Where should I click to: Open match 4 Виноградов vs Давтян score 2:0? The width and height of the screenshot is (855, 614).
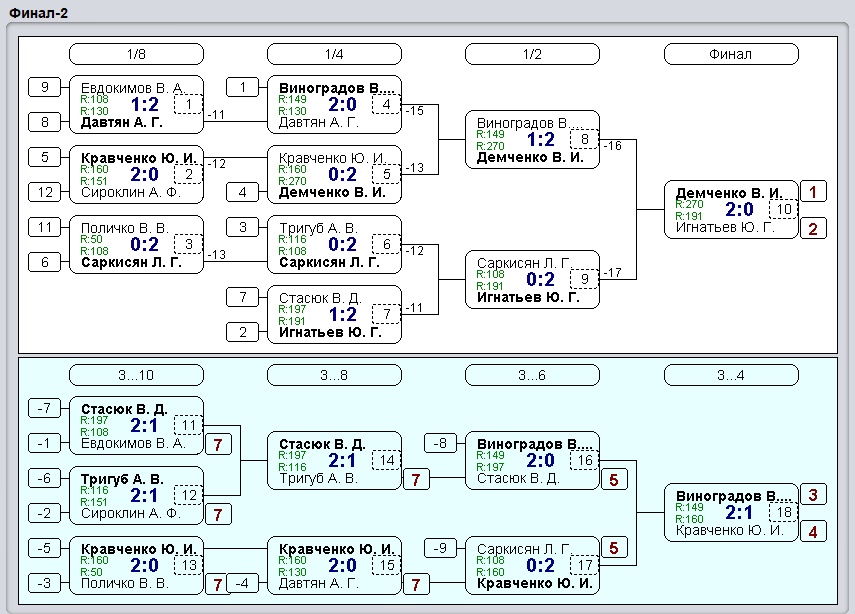click(x=334, y=105)
